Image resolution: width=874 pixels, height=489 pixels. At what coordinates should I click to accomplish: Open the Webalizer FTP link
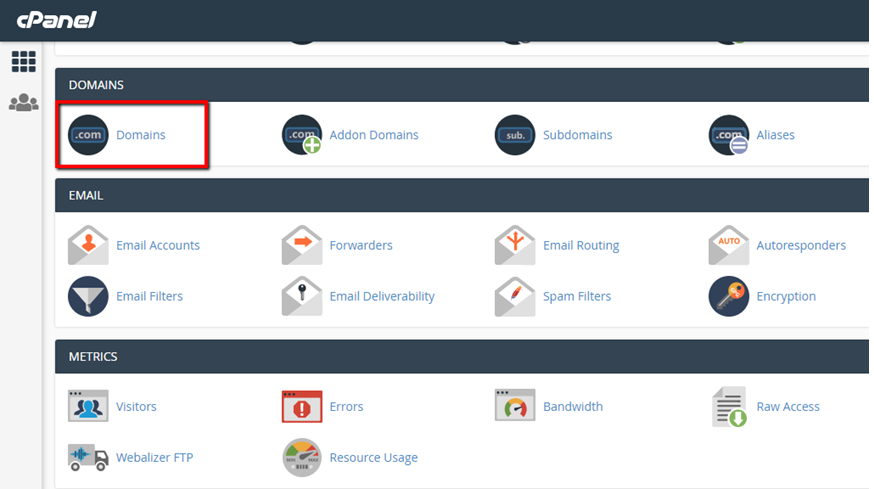coord(154,457)
